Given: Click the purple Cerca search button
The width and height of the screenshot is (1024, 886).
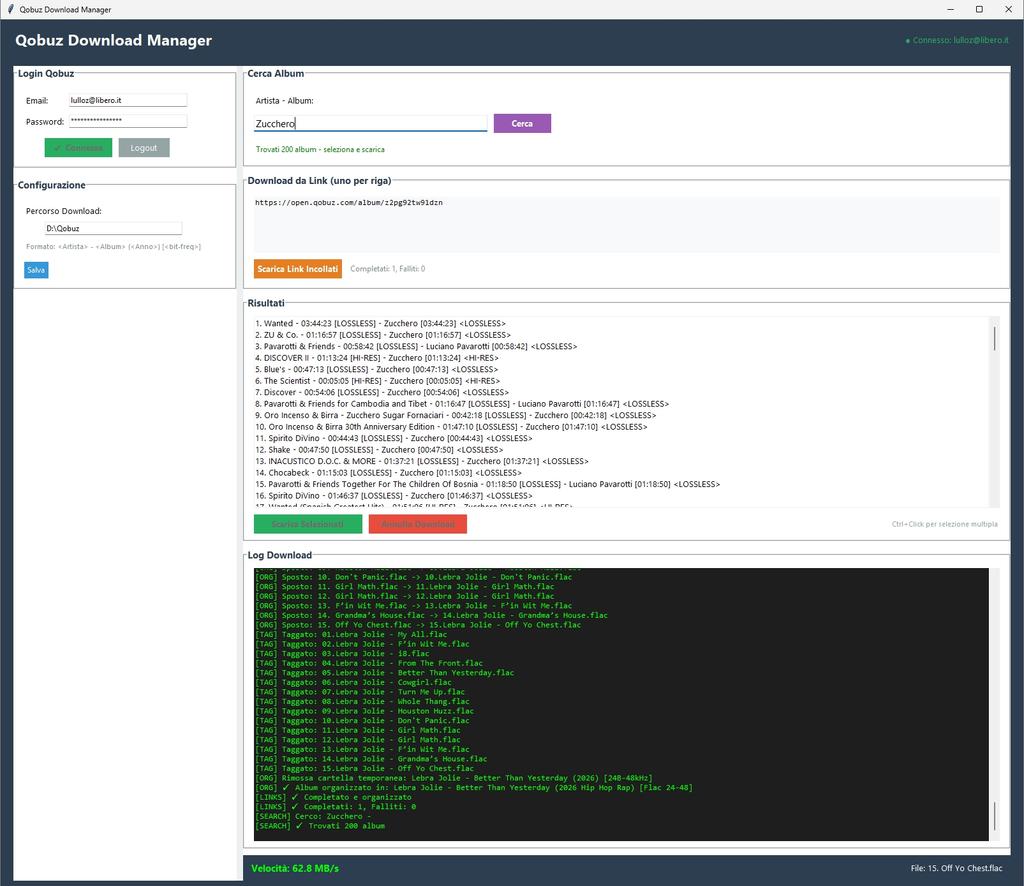Looking at the screenshot, I should coord(522,123).
